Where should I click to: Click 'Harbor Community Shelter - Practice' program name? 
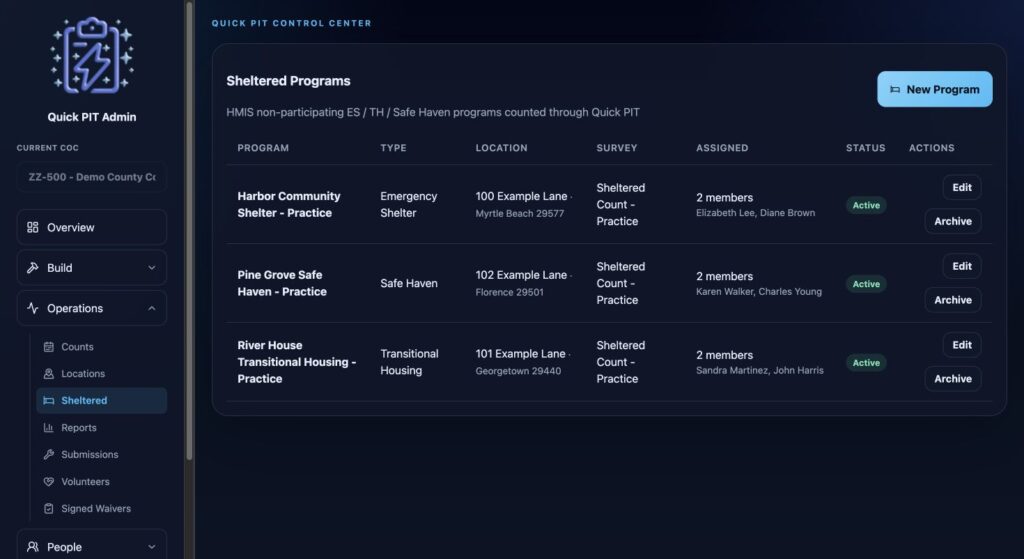pos(289,204)
